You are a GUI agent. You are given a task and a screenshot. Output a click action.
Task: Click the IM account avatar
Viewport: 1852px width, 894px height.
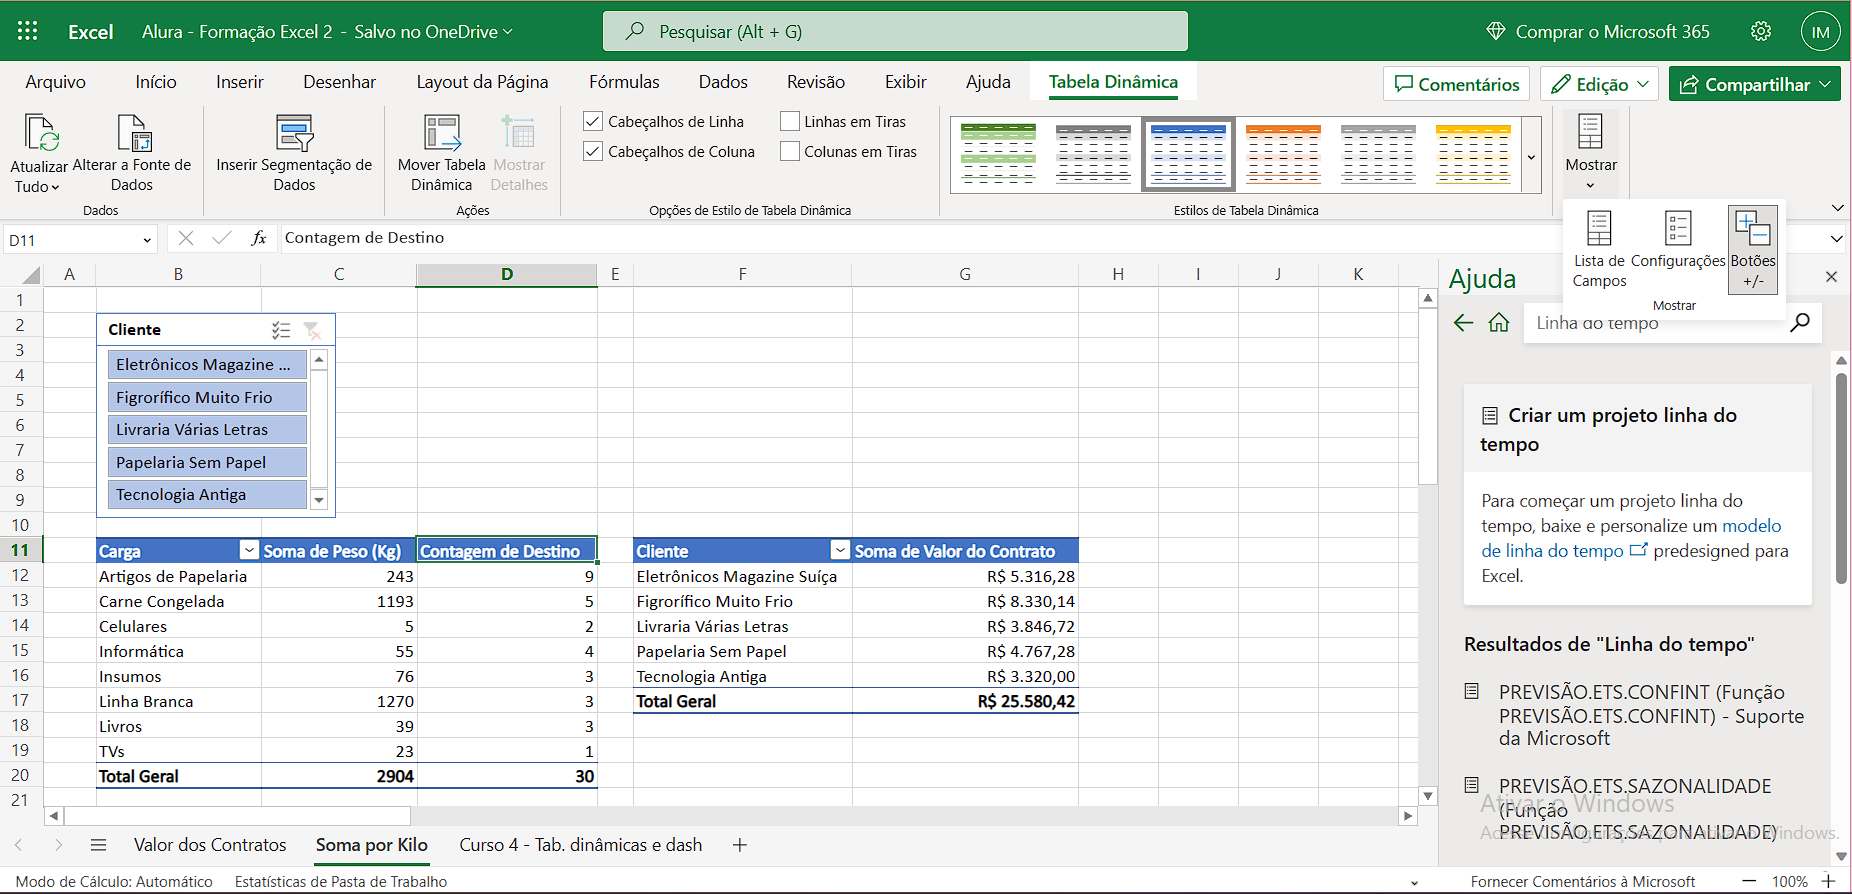point(1820,31)
